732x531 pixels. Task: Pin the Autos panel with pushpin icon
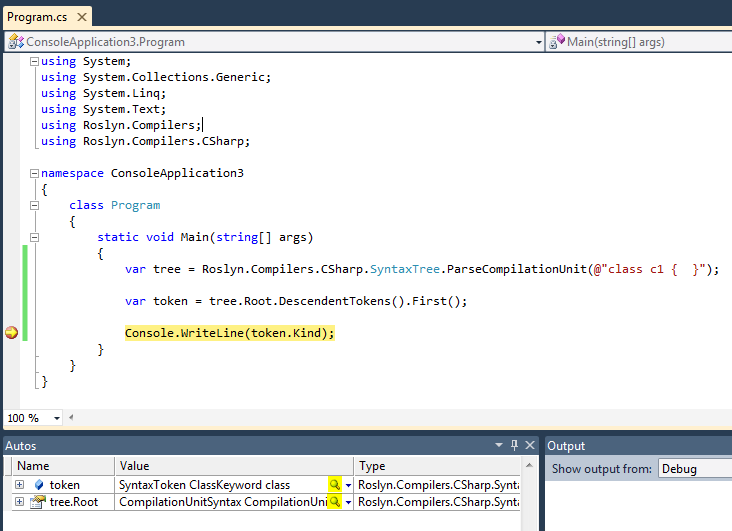click(514, 446)
